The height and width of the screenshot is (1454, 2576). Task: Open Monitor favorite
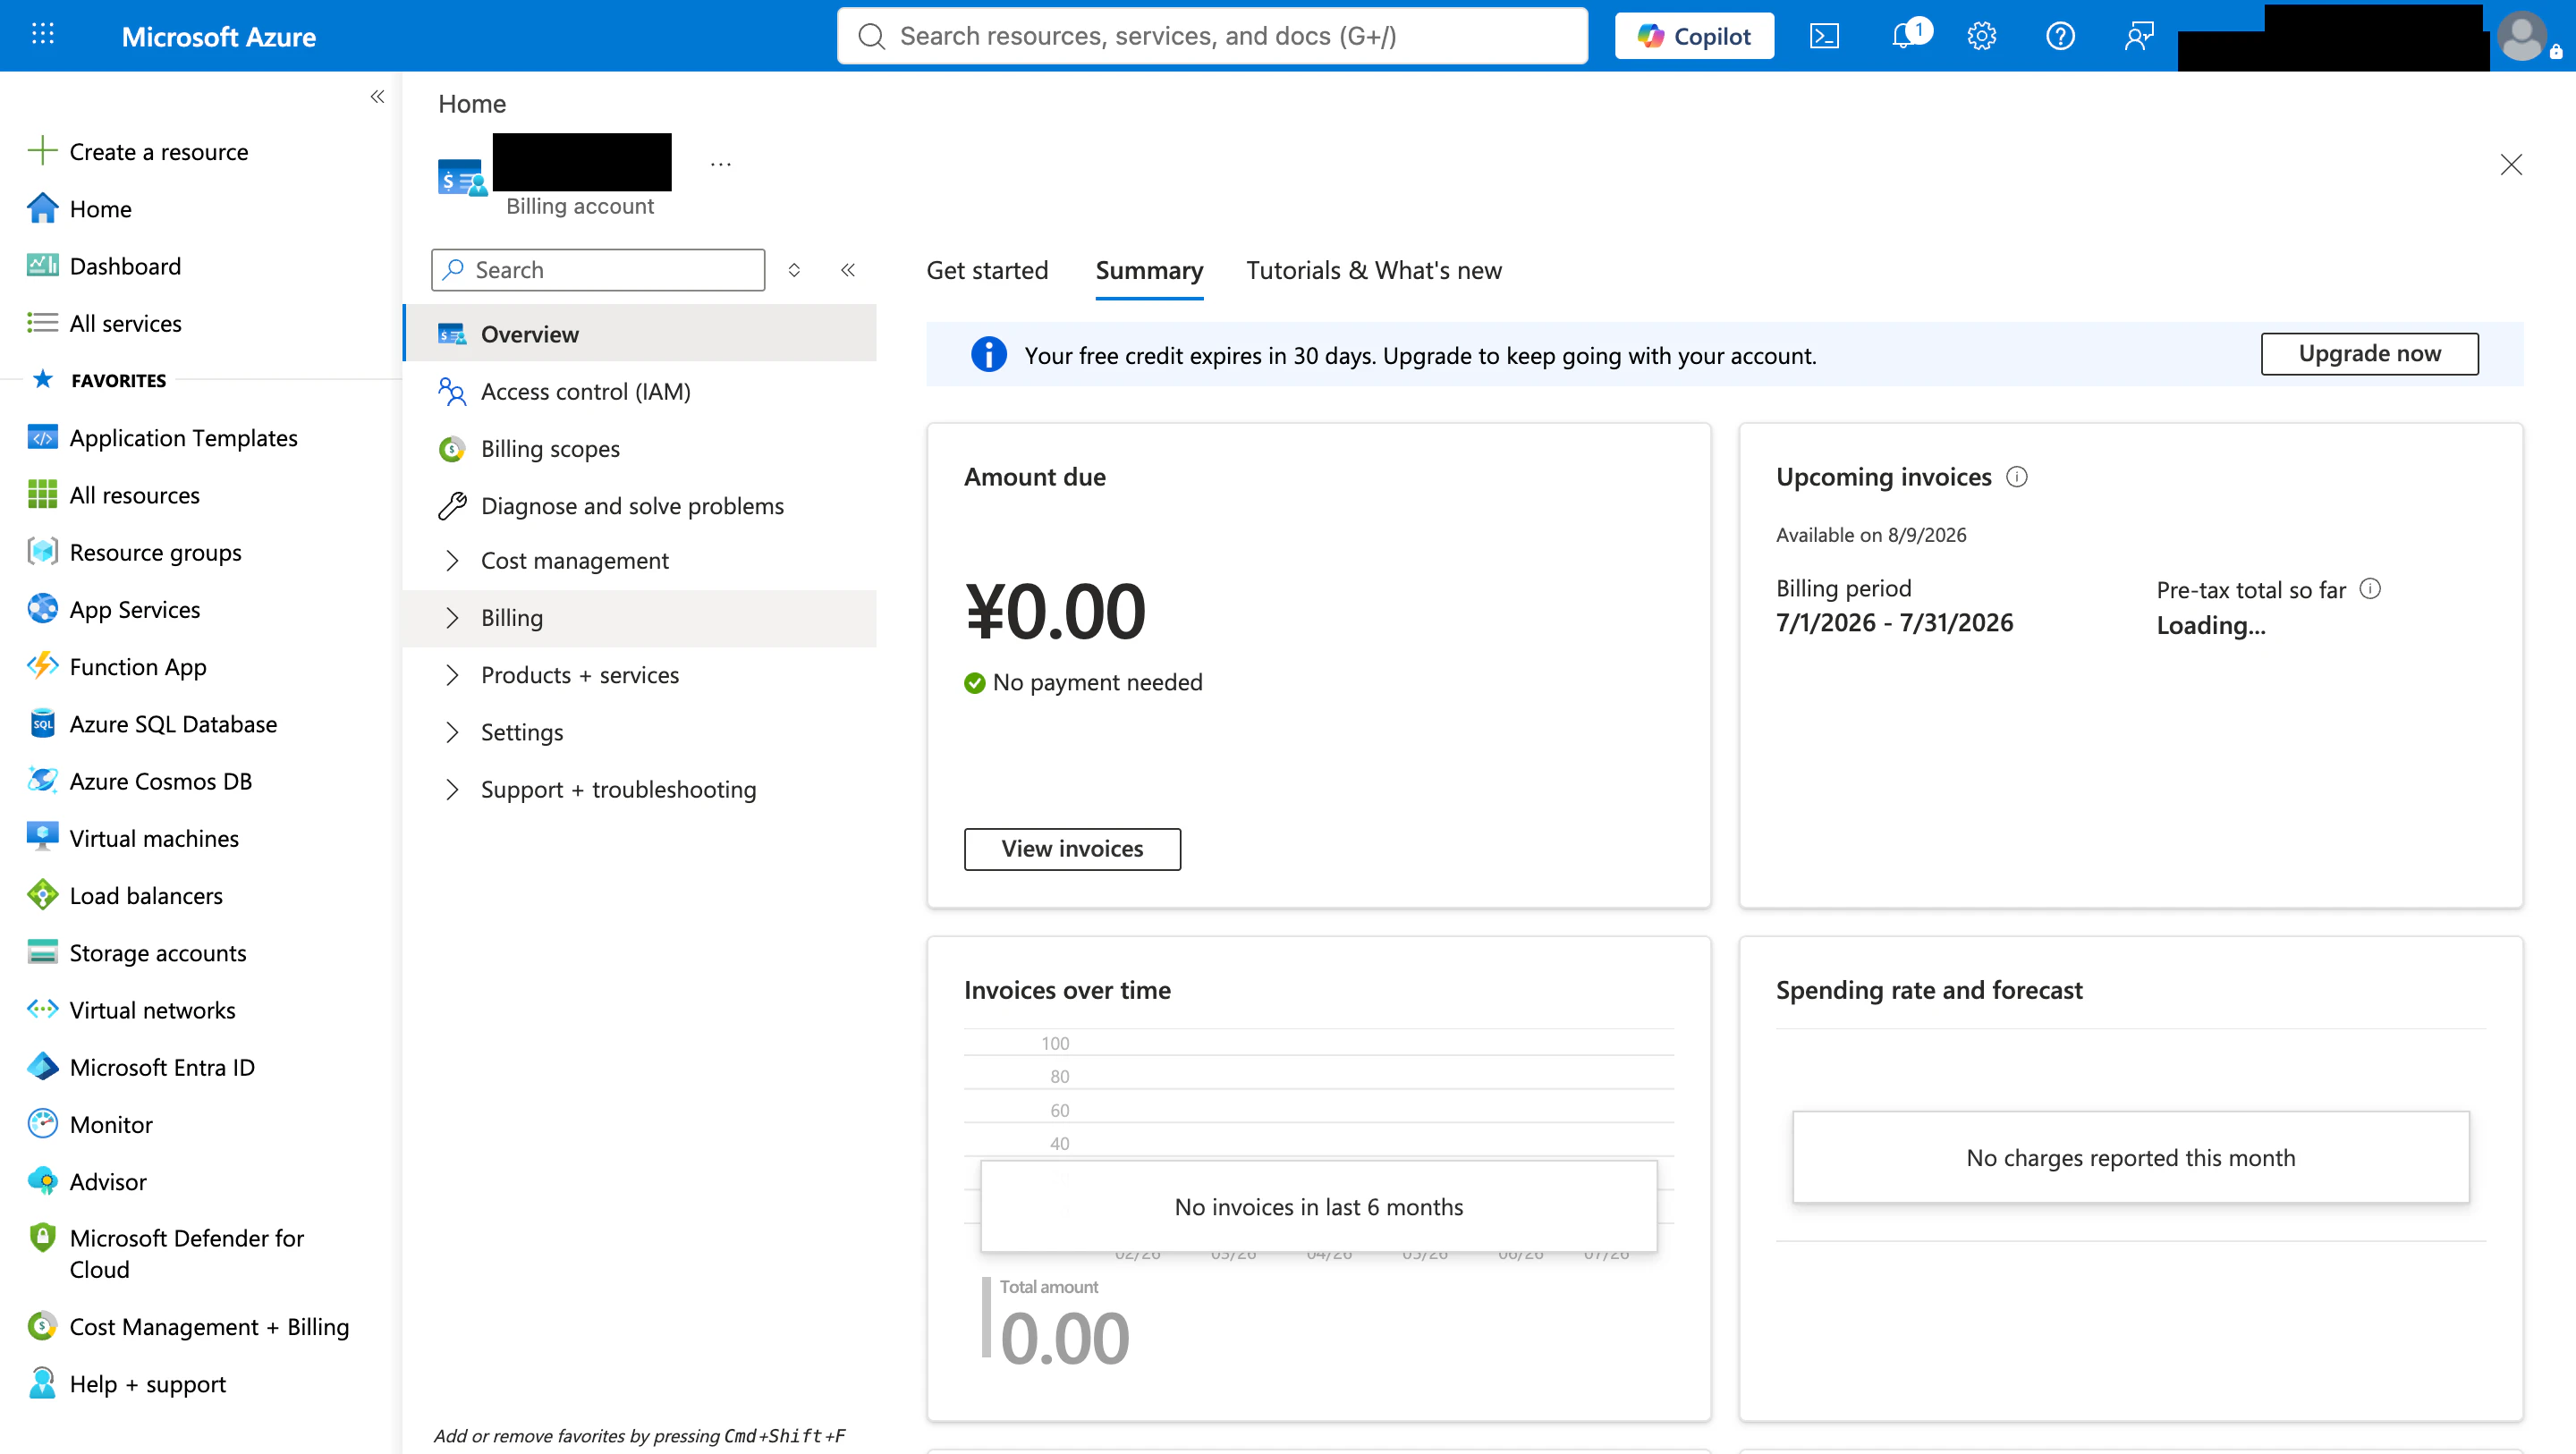click(x=111, y=1124)
